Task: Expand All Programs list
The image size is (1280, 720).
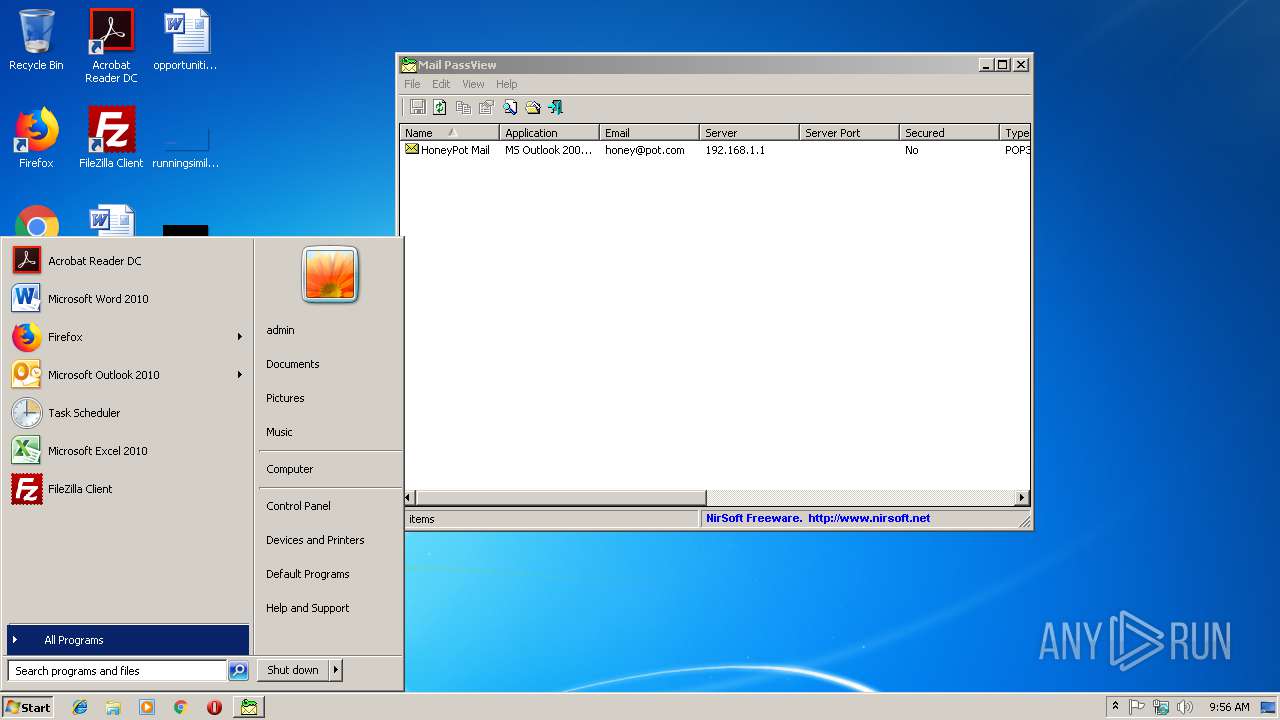Action: coord(127,640)
